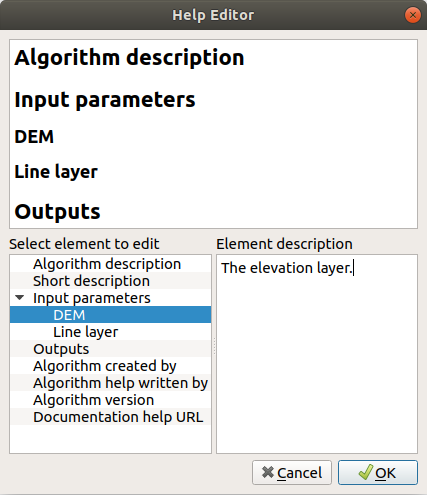The image size is (427, 495).
Task: Select the DEM parameter item
Action: (110, 315)
